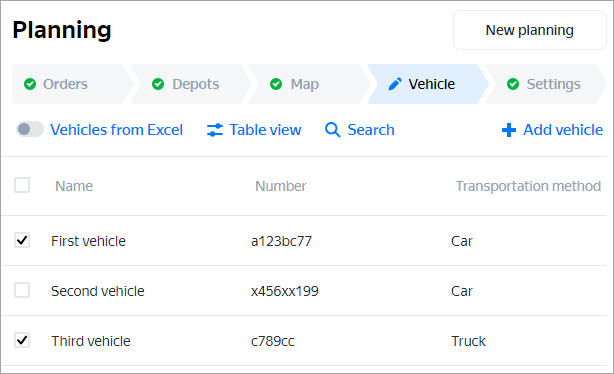Sort by the Name column header
The width and height of the screenshot is (614, 374).
click(74, 186)
